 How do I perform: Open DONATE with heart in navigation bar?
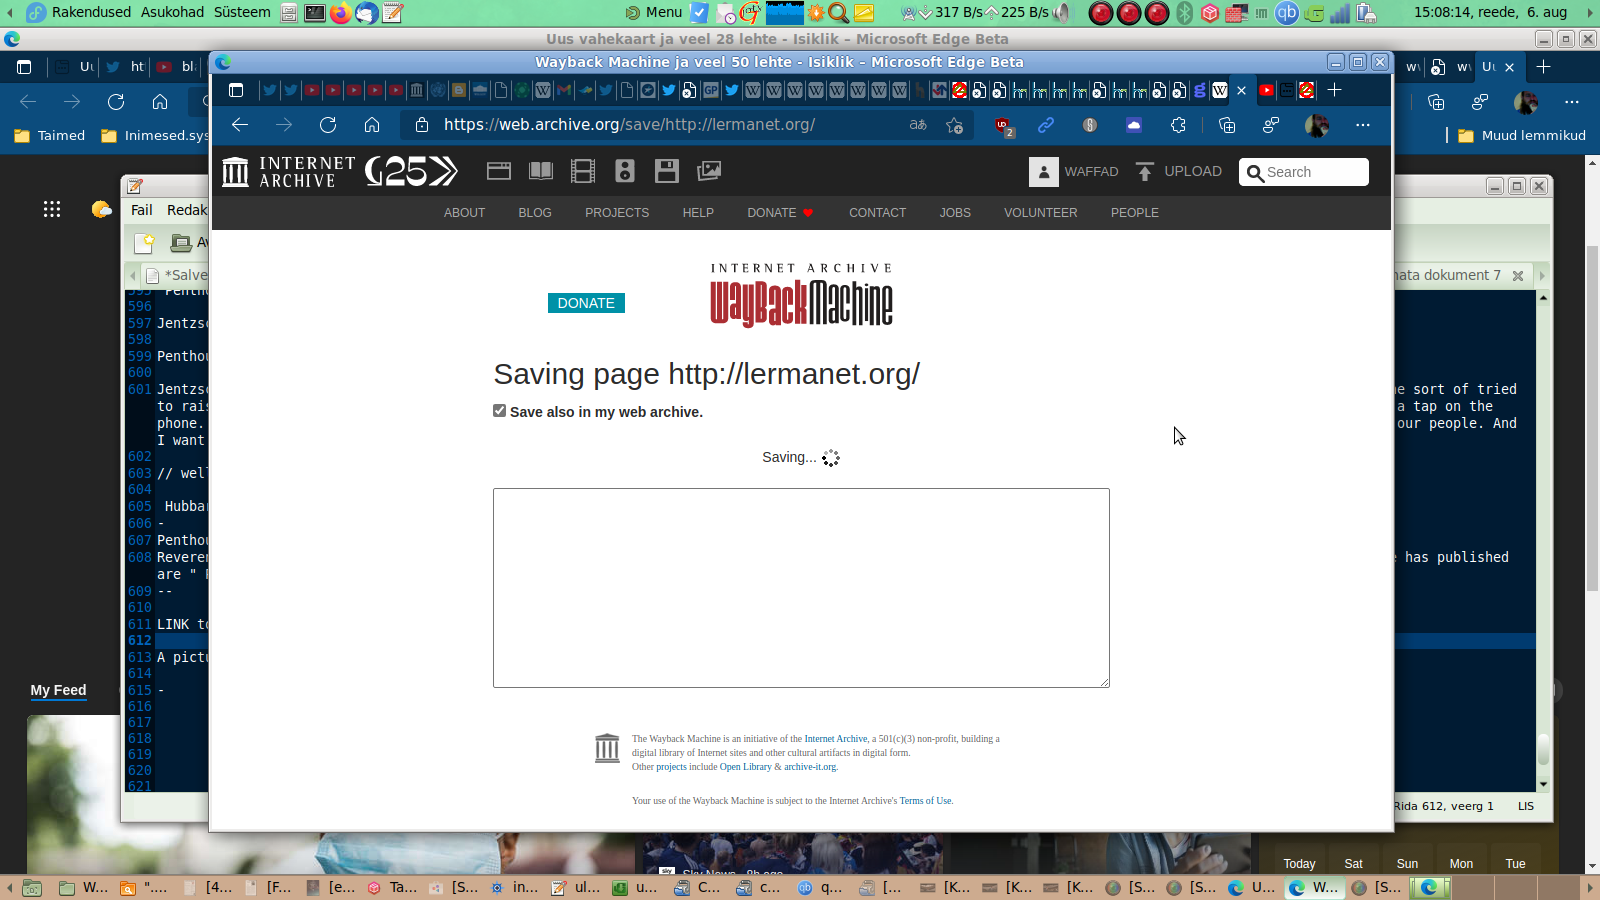pyautogui.click(x=781, y=213)
